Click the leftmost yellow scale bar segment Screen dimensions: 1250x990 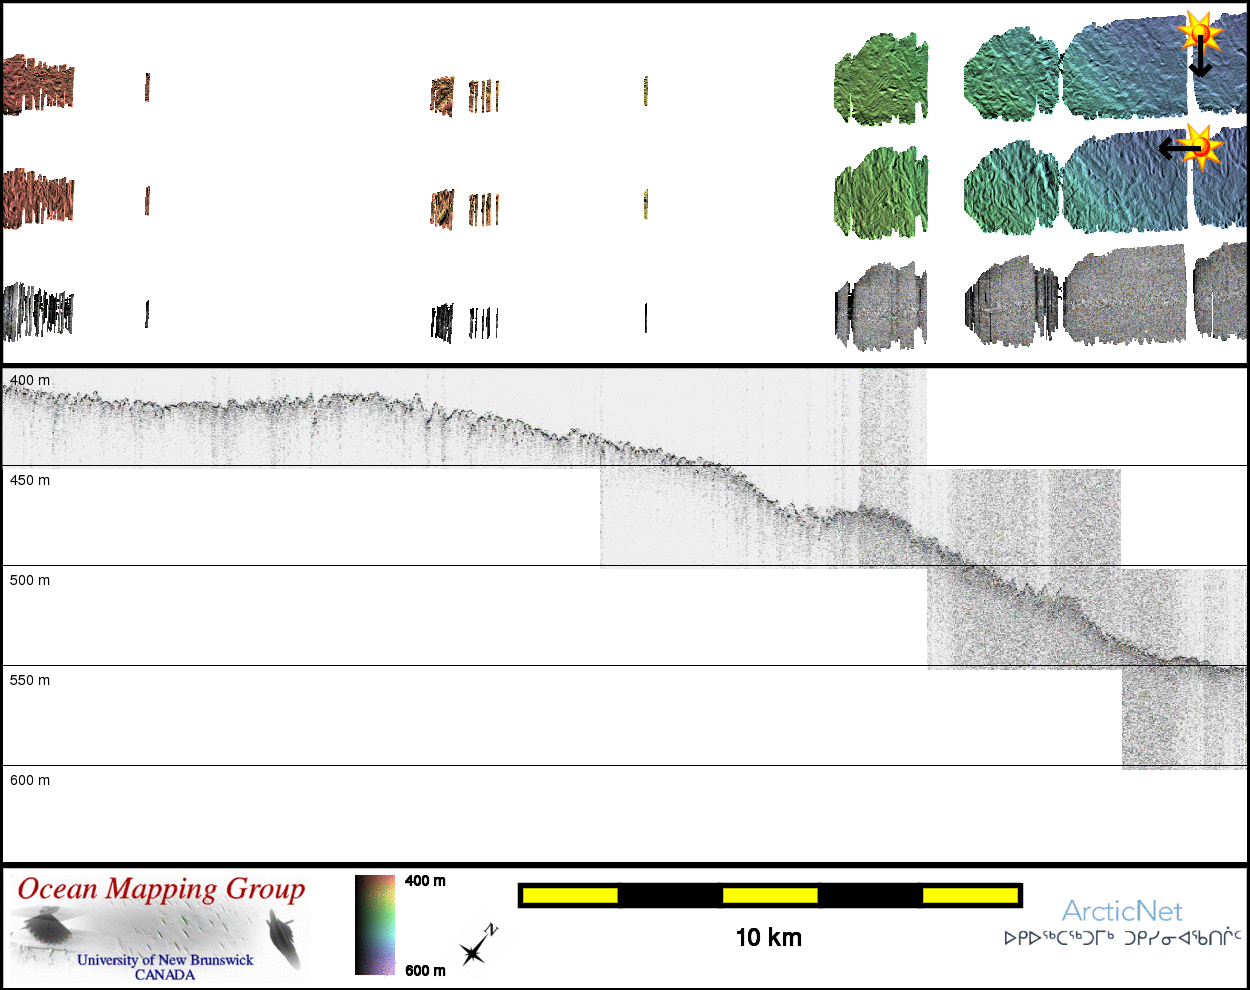point(570,895)
